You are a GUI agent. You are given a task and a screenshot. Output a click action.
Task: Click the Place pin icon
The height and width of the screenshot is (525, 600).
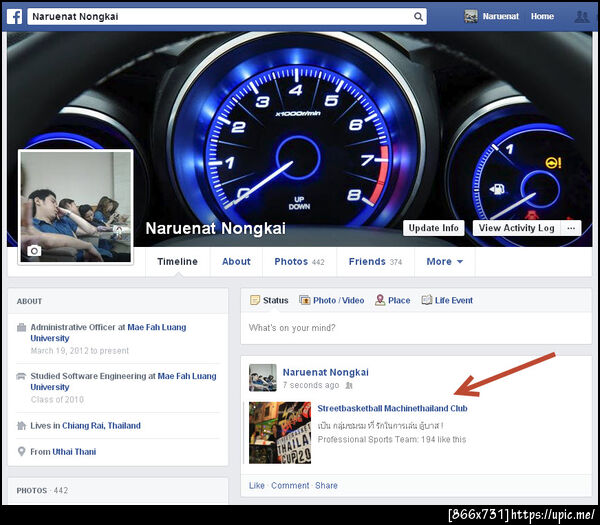tap(380, 300)
